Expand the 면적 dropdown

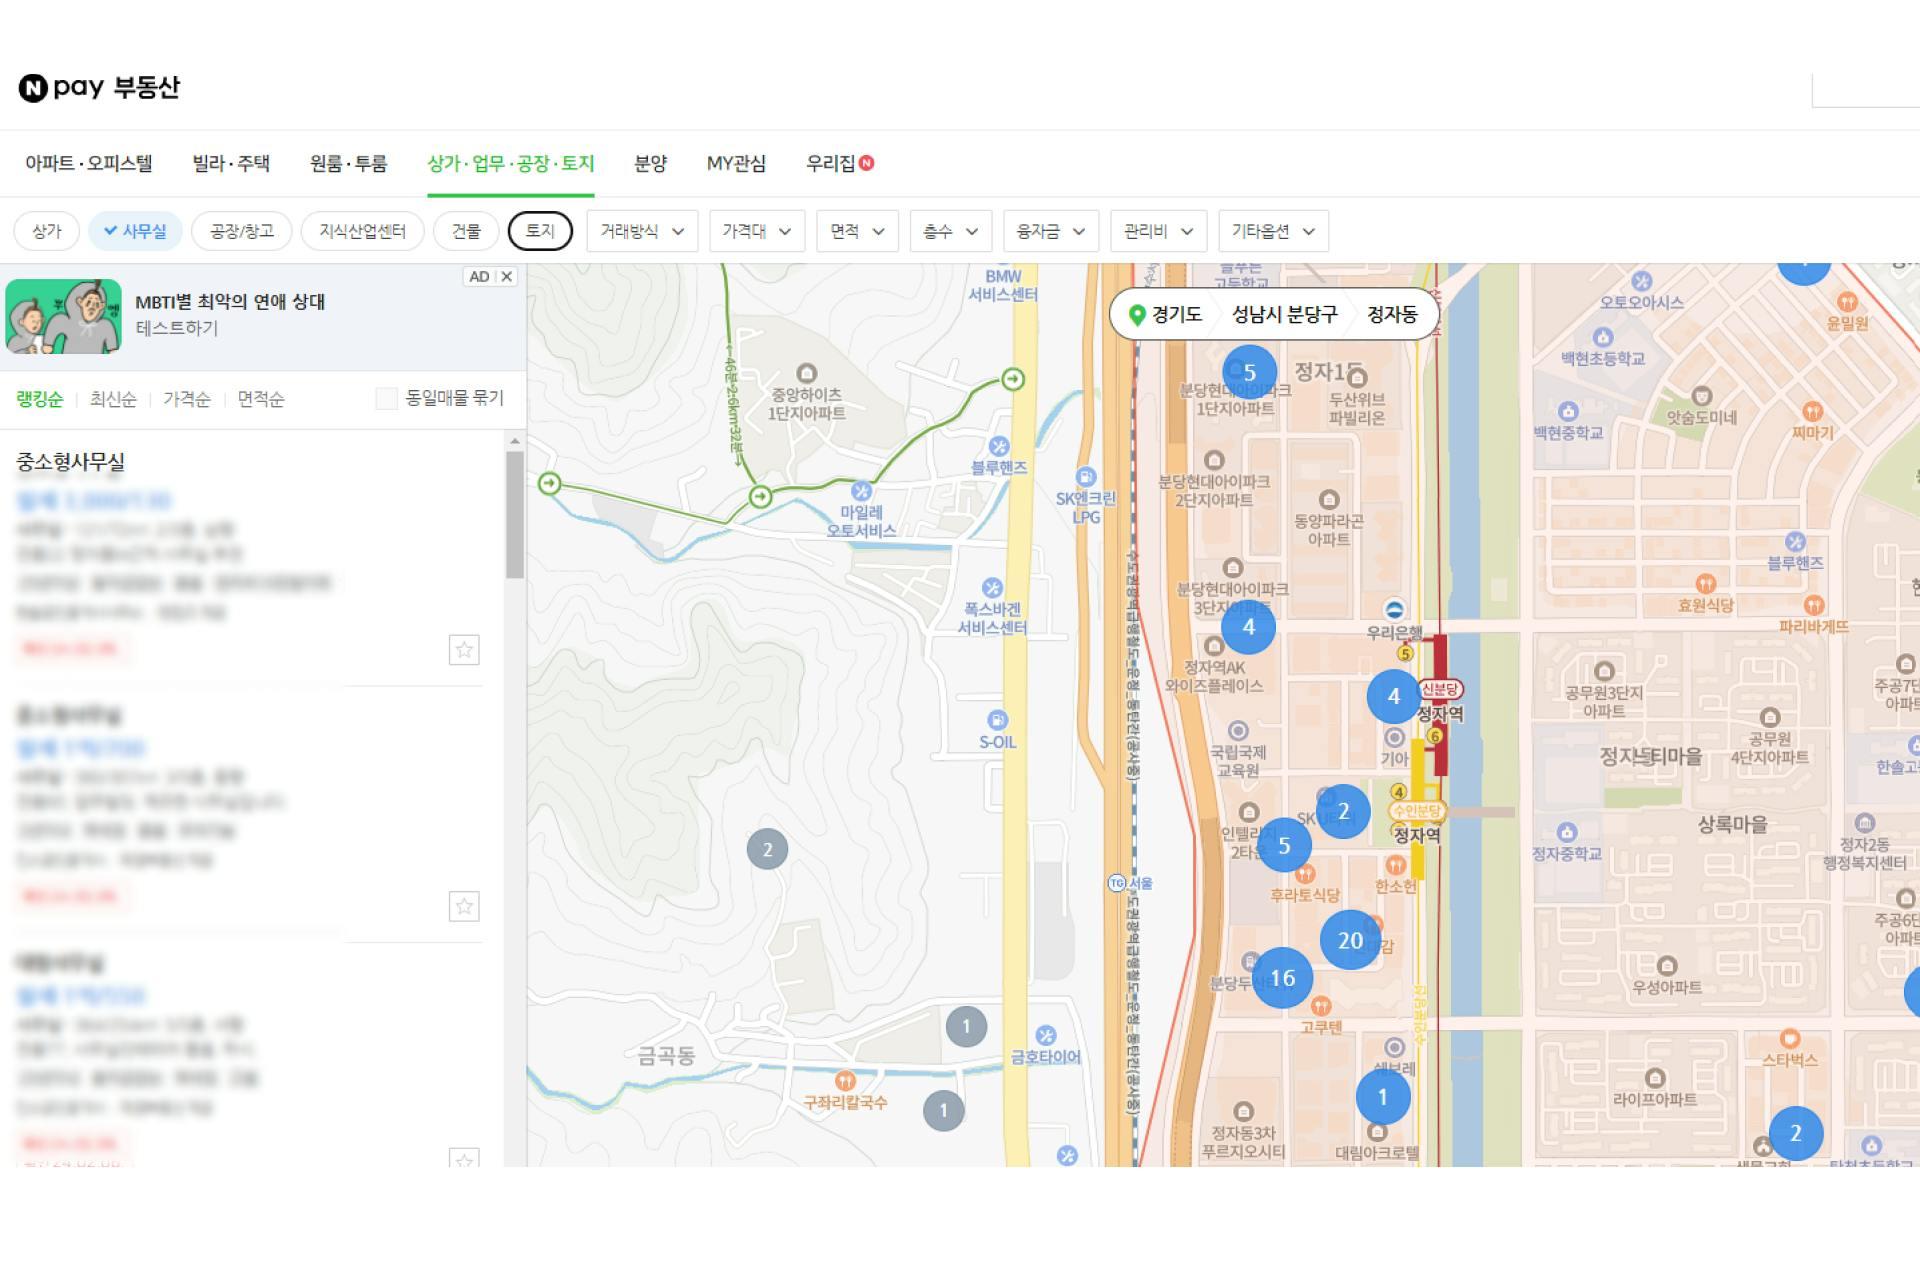tap(857, 231)
